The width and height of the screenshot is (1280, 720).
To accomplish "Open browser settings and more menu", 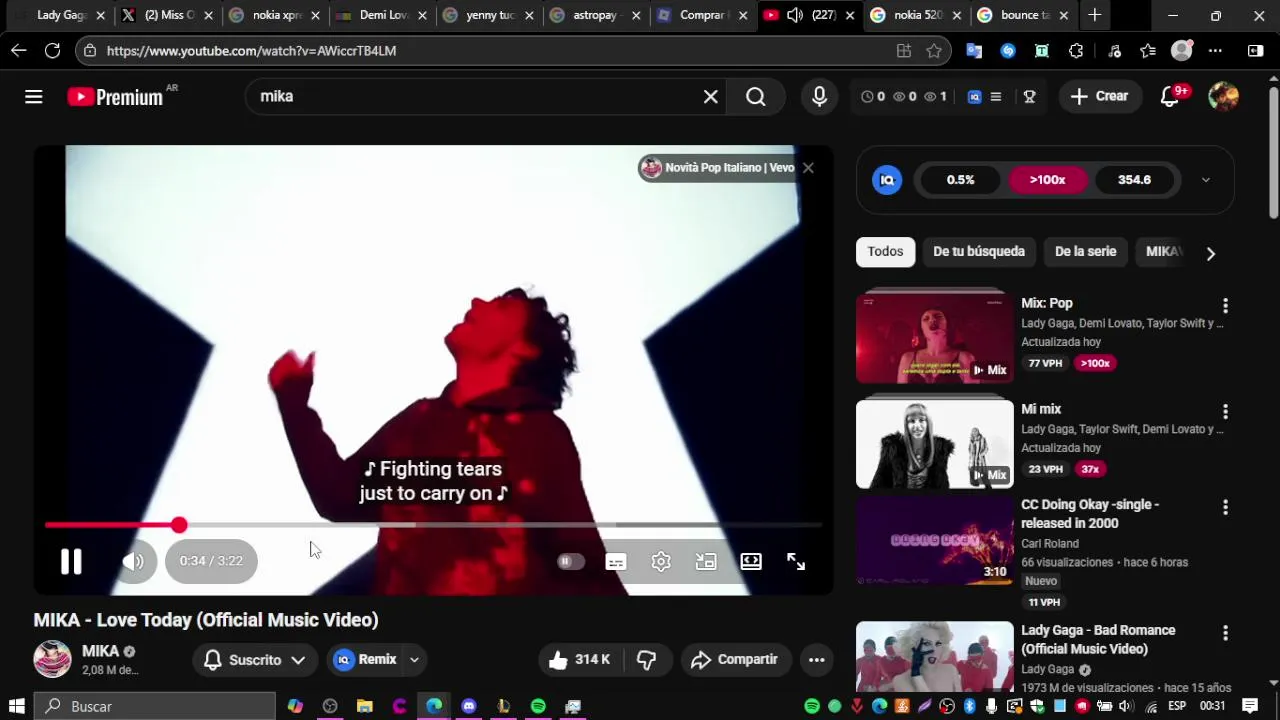I will (1215, 51).
